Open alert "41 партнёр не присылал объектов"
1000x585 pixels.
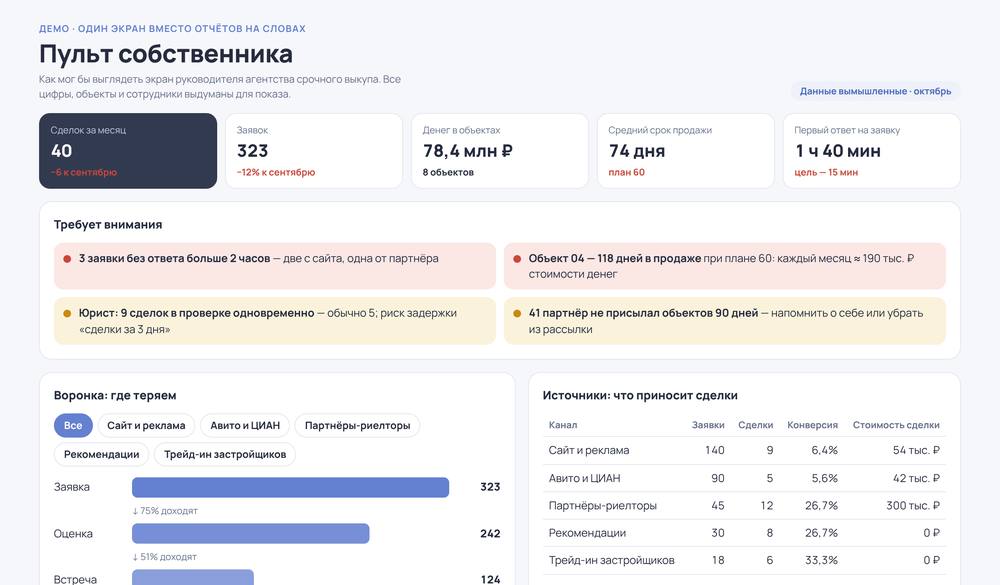coord(724,321)
